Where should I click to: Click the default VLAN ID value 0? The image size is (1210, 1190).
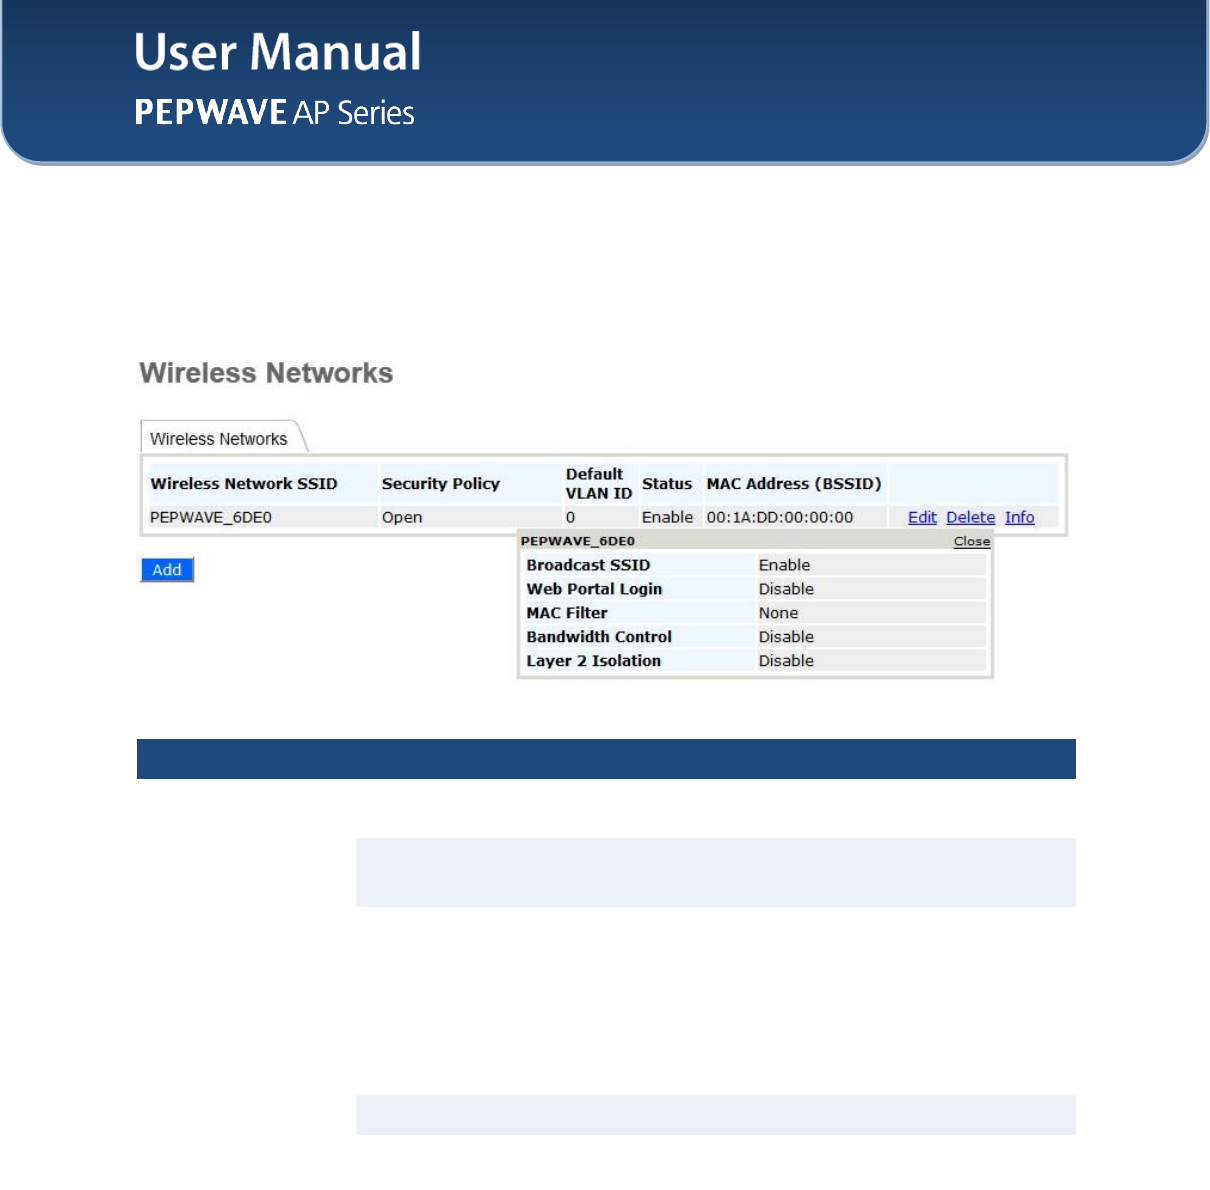570,517
